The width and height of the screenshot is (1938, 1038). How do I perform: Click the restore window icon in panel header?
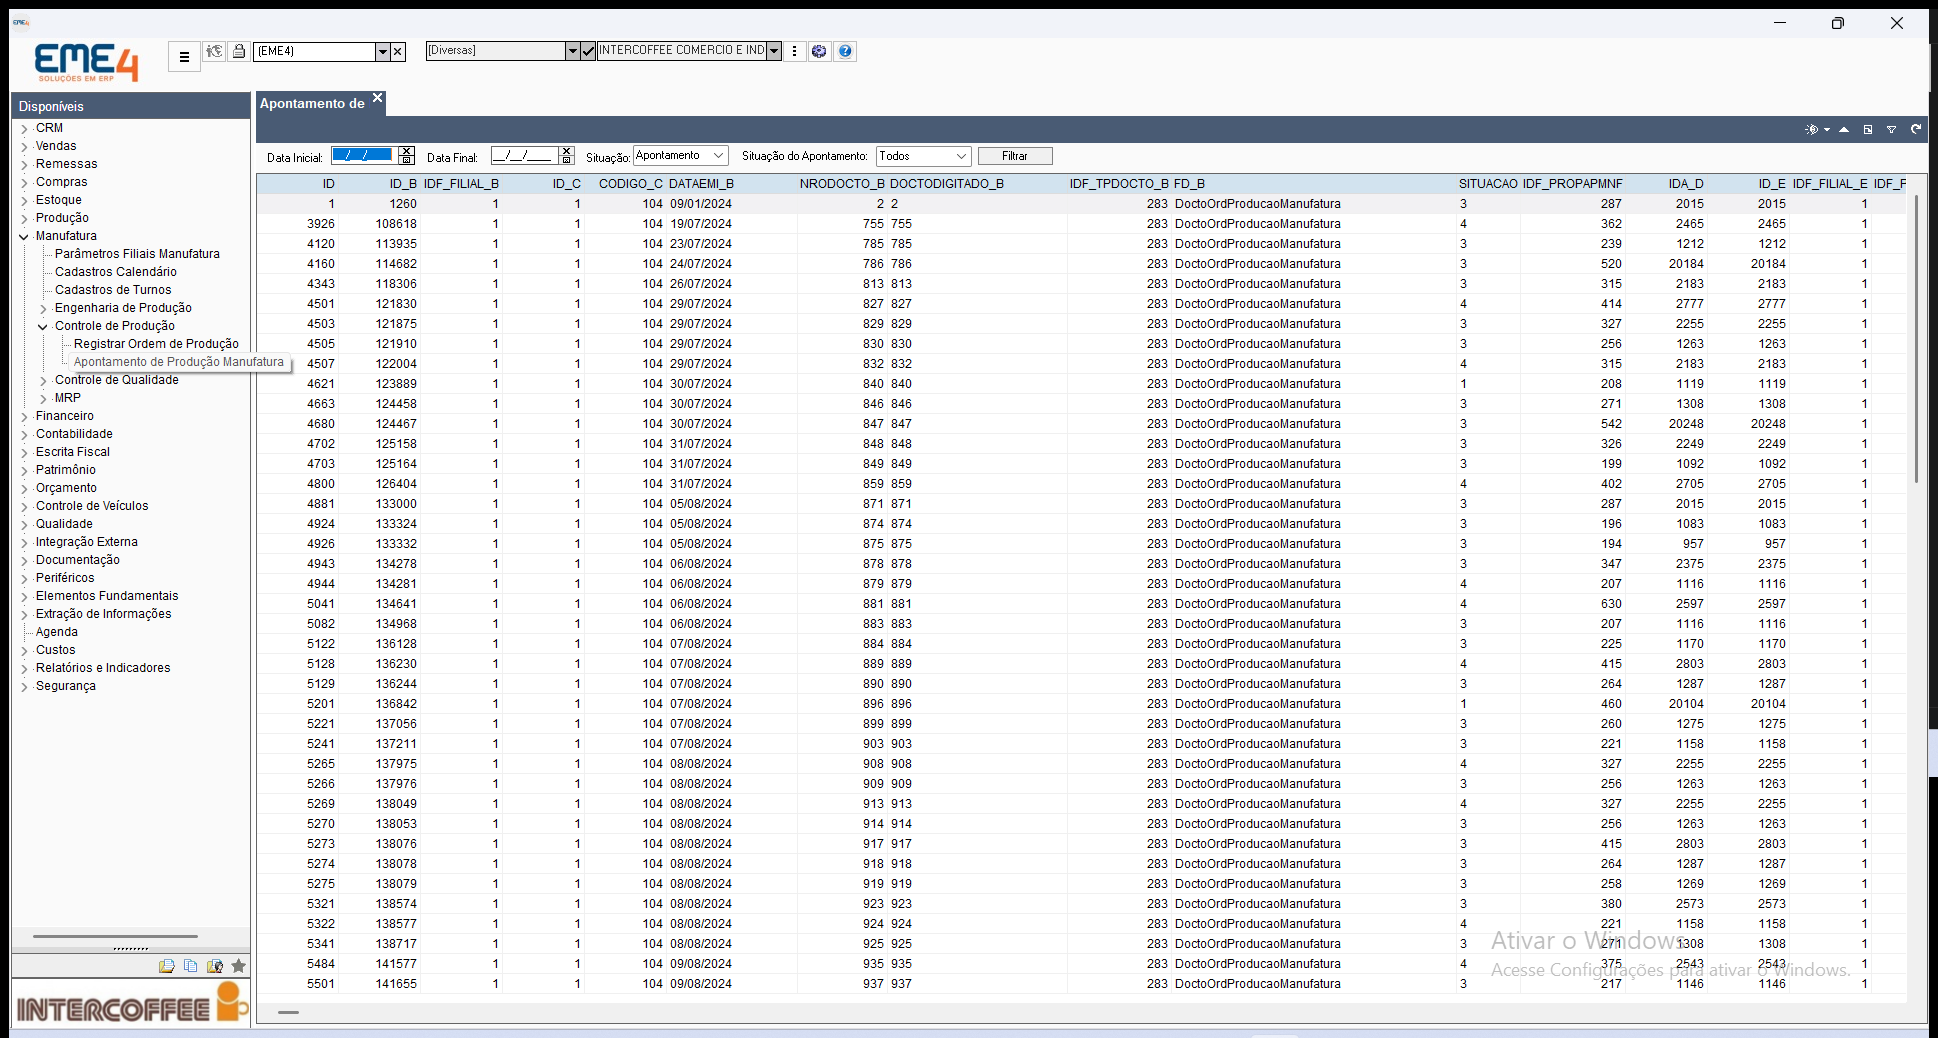tap(1867, 129)
